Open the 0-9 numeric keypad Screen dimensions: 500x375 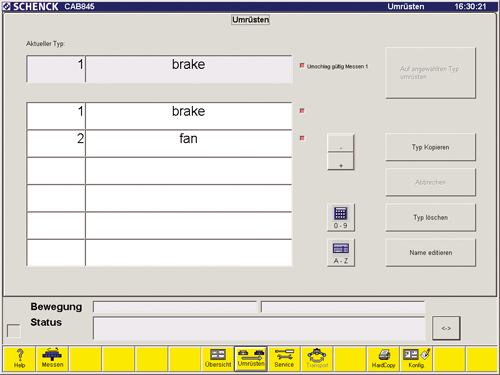tap(341, 217)
